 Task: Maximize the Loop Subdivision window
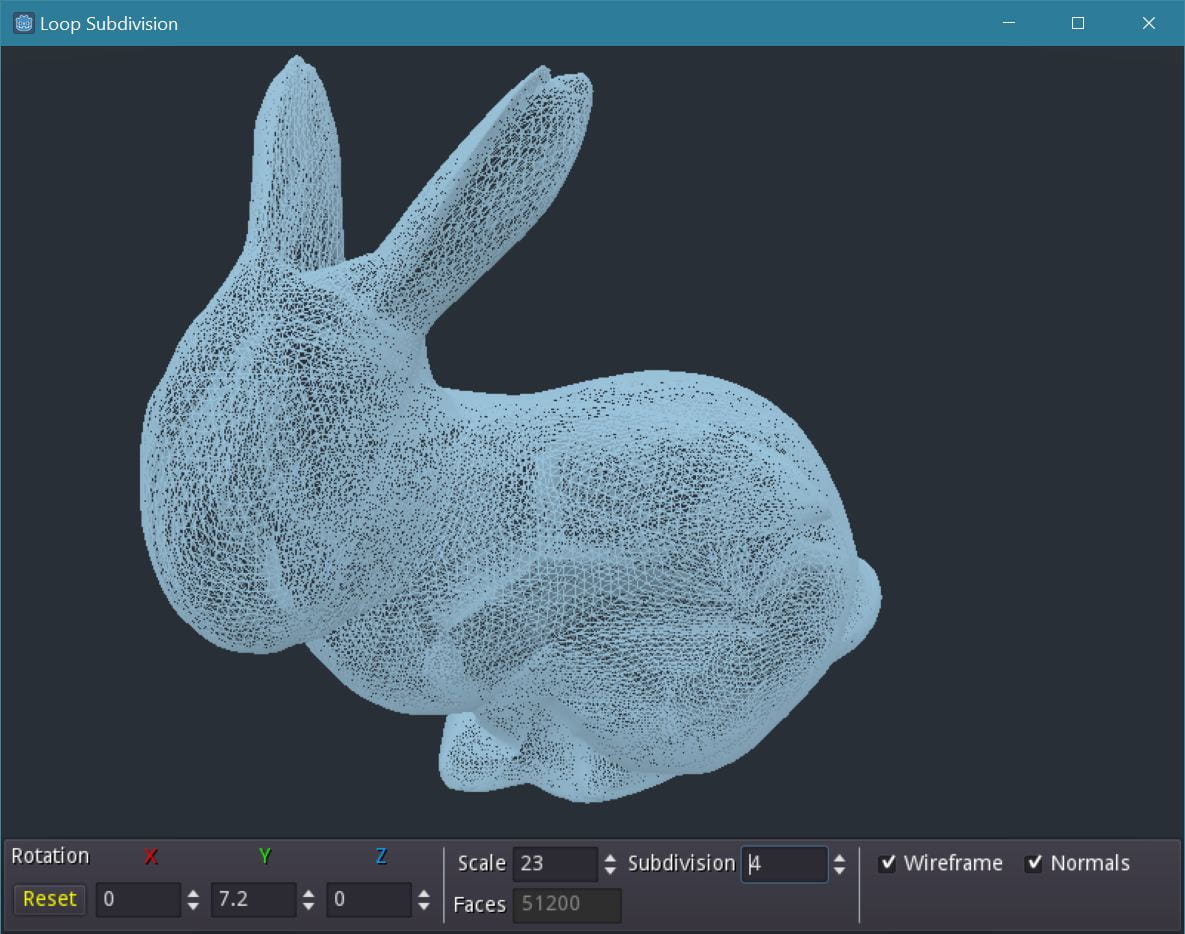(x=1078, y=23)
